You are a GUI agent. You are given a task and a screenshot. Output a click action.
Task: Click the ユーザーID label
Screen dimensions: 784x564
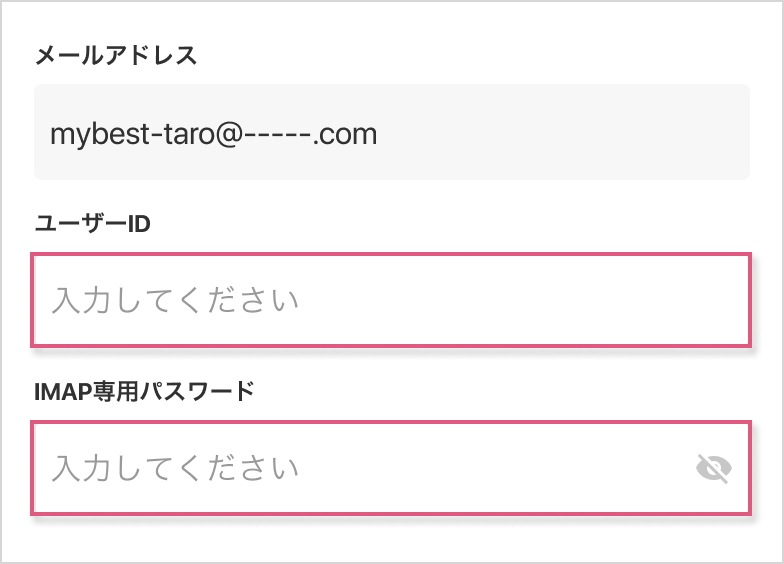(x=92, y=224)
